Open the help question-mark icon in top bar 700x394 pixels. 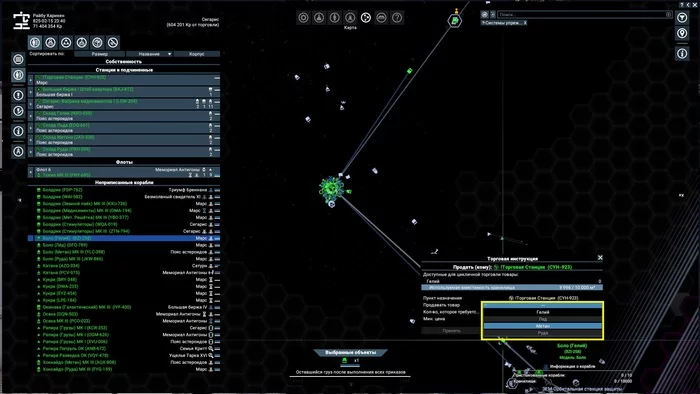397,18
